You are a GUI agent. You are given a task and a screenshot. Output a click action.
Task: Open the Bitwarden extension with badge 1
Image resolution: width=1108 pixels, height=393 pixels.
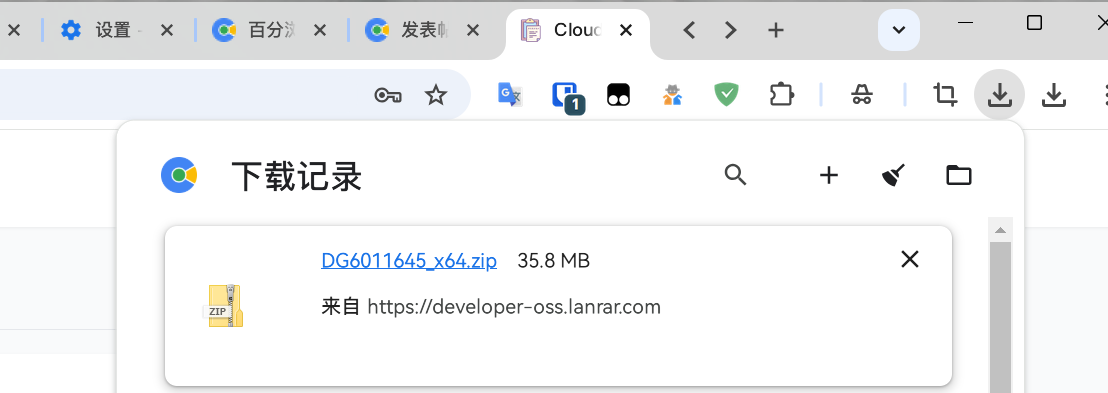click(x=568, y=97)
